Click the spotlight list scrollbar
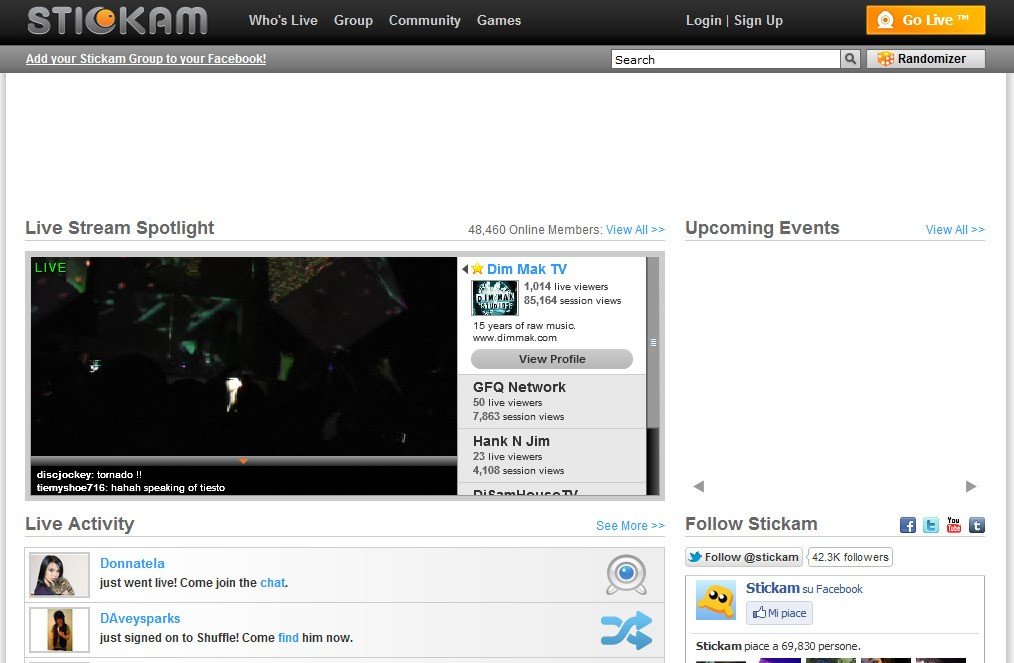The width and height of the screenshot is (1014, 663). (653, 342)
